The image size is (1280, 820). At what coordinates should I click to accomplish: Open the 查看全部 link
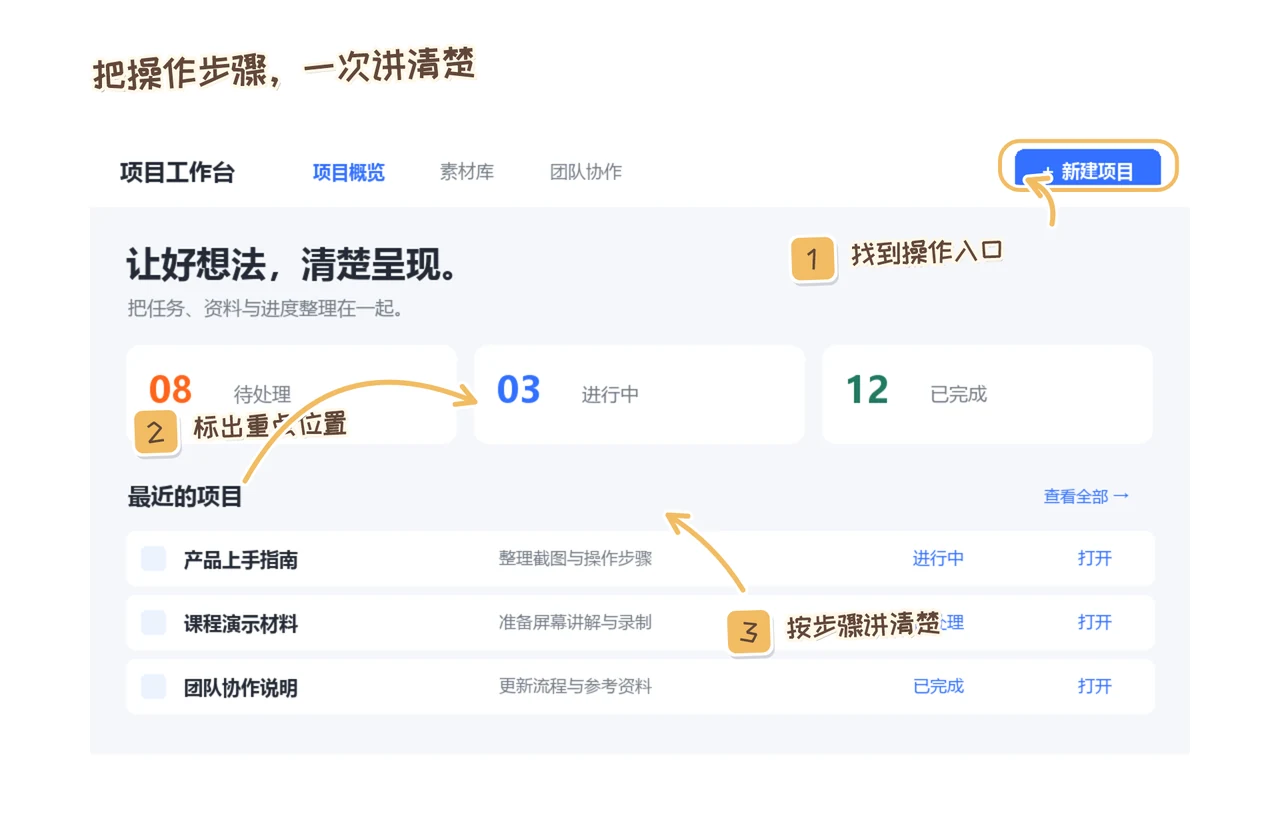(1086, 496)
